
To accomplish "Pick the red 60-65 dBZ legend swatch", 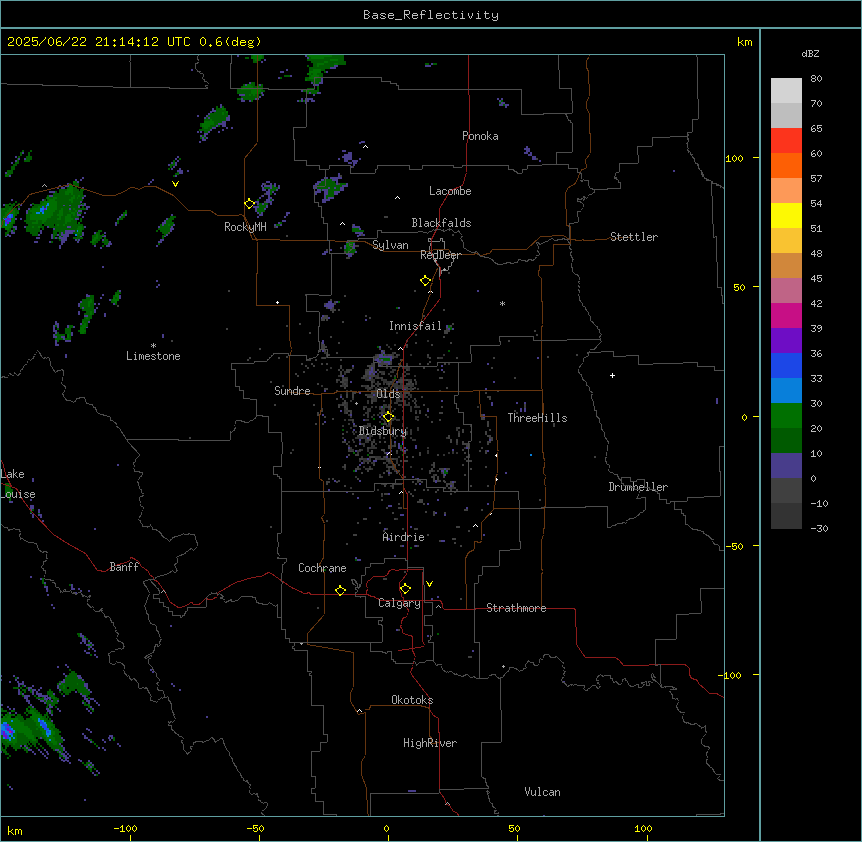I will click(786, 140).
